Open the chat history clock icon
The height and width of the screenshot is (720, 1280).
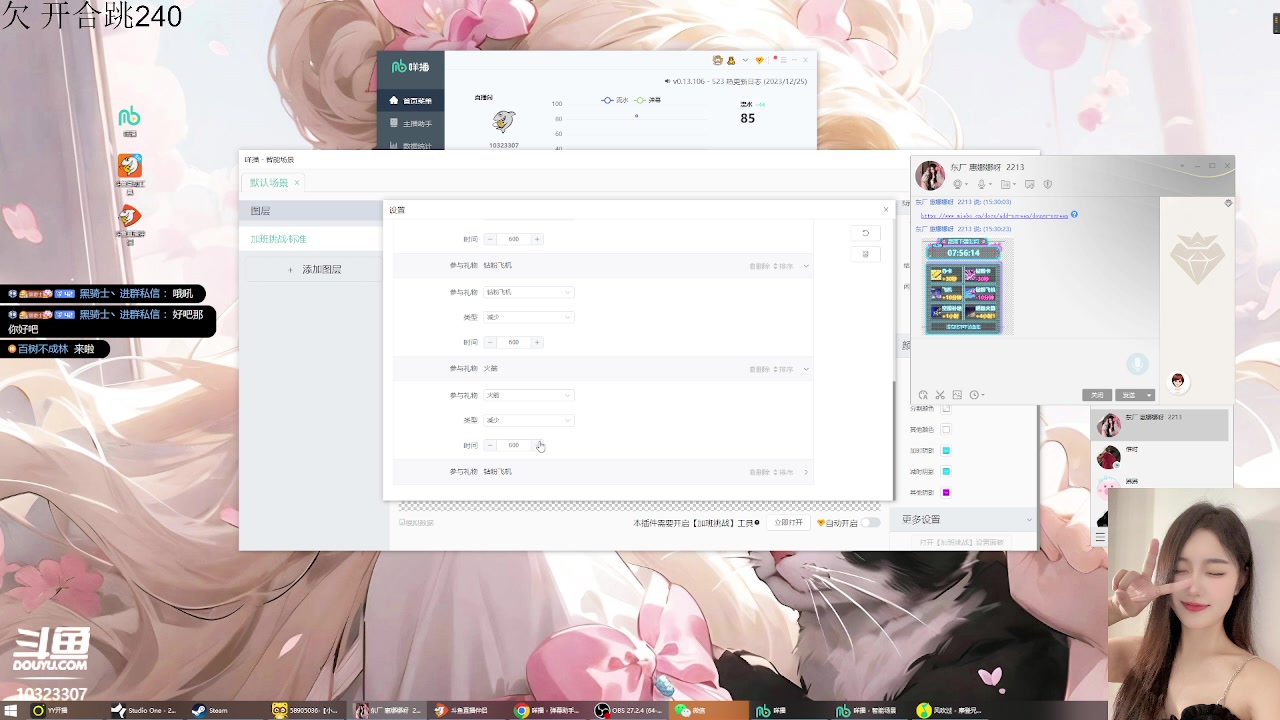pos(974,395)
